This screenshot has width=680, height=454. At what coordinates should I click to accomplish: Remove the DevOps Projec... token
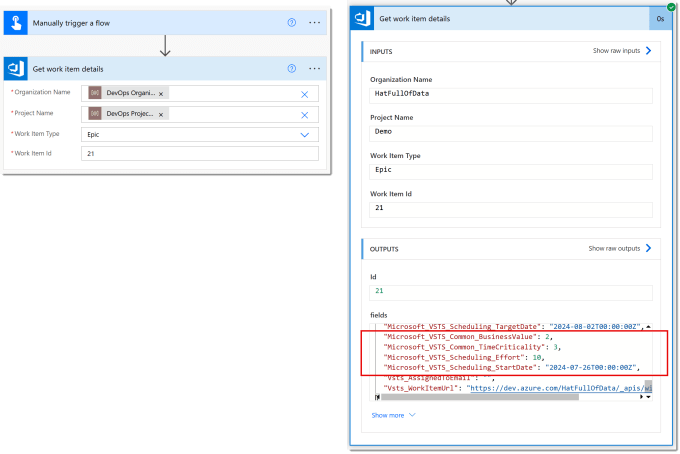(x=161, y=114)
